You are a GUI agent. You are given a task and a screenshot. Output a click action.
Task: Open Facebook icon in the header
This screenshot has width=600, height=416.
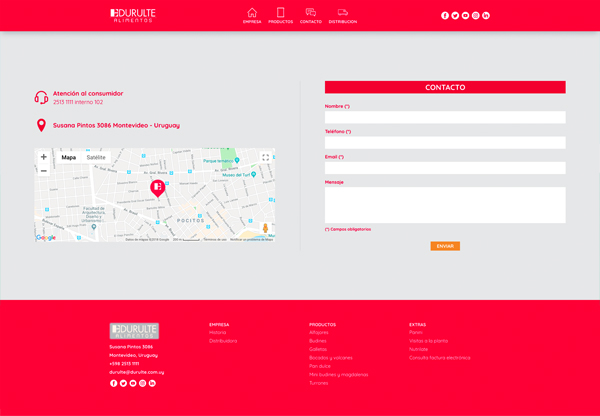(445, 15)
